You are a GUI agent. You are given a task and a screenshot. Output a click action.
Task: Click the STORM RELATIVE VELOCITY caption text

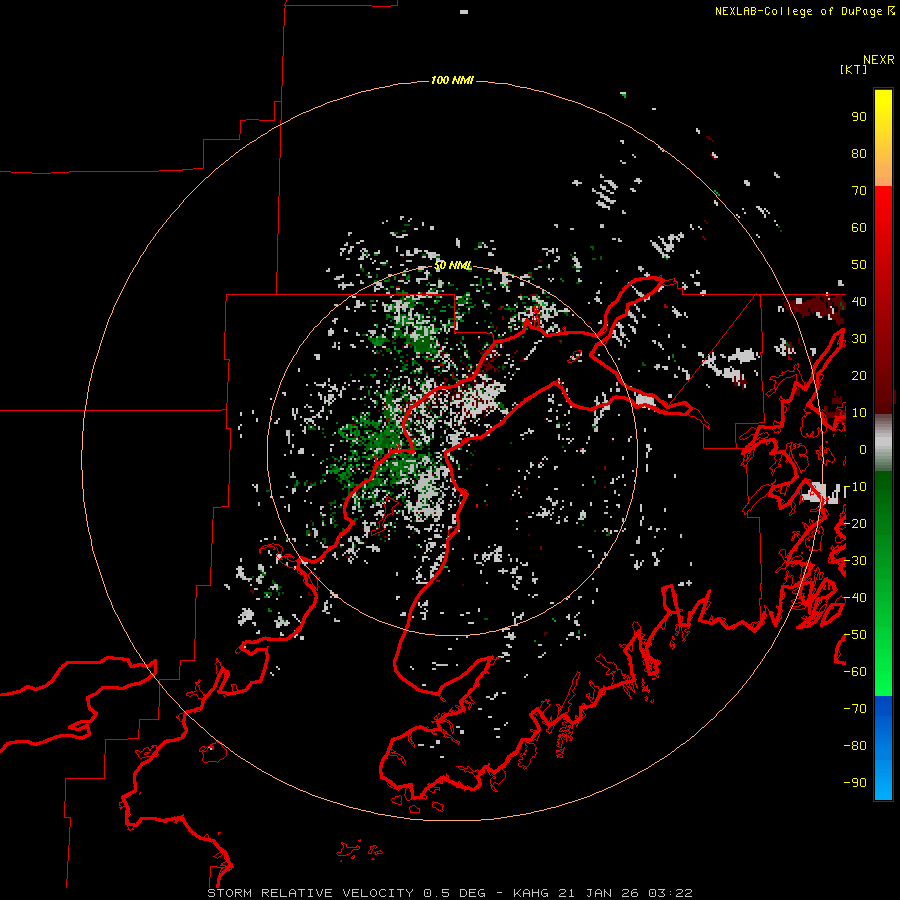click(x=310, y=893)
